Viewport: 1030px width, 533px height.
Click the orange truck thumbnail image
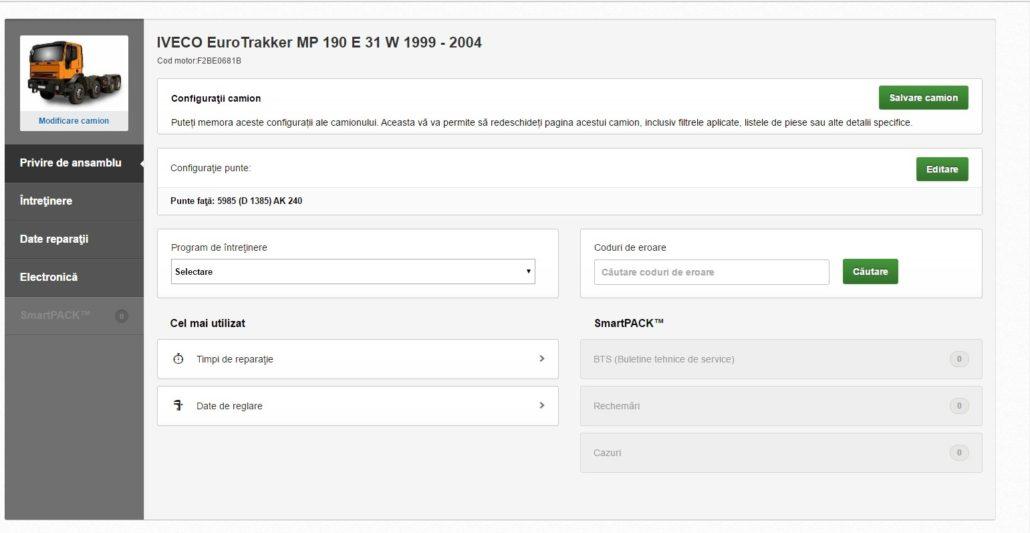click(x=74, y=72)
